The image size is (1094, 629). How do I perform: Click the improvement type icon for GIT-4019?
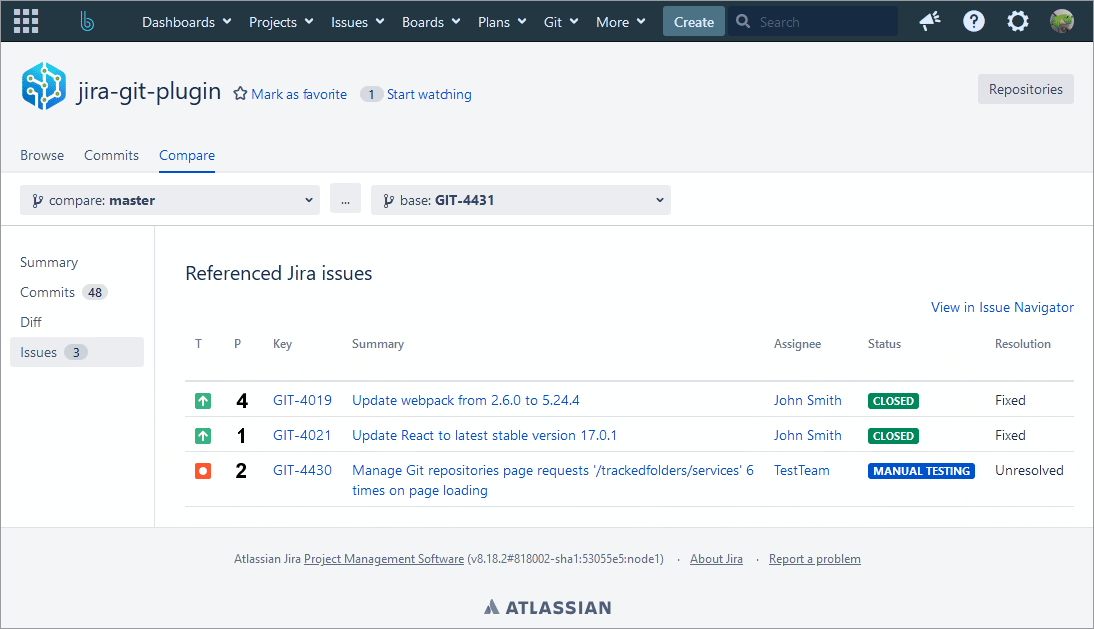203,401
